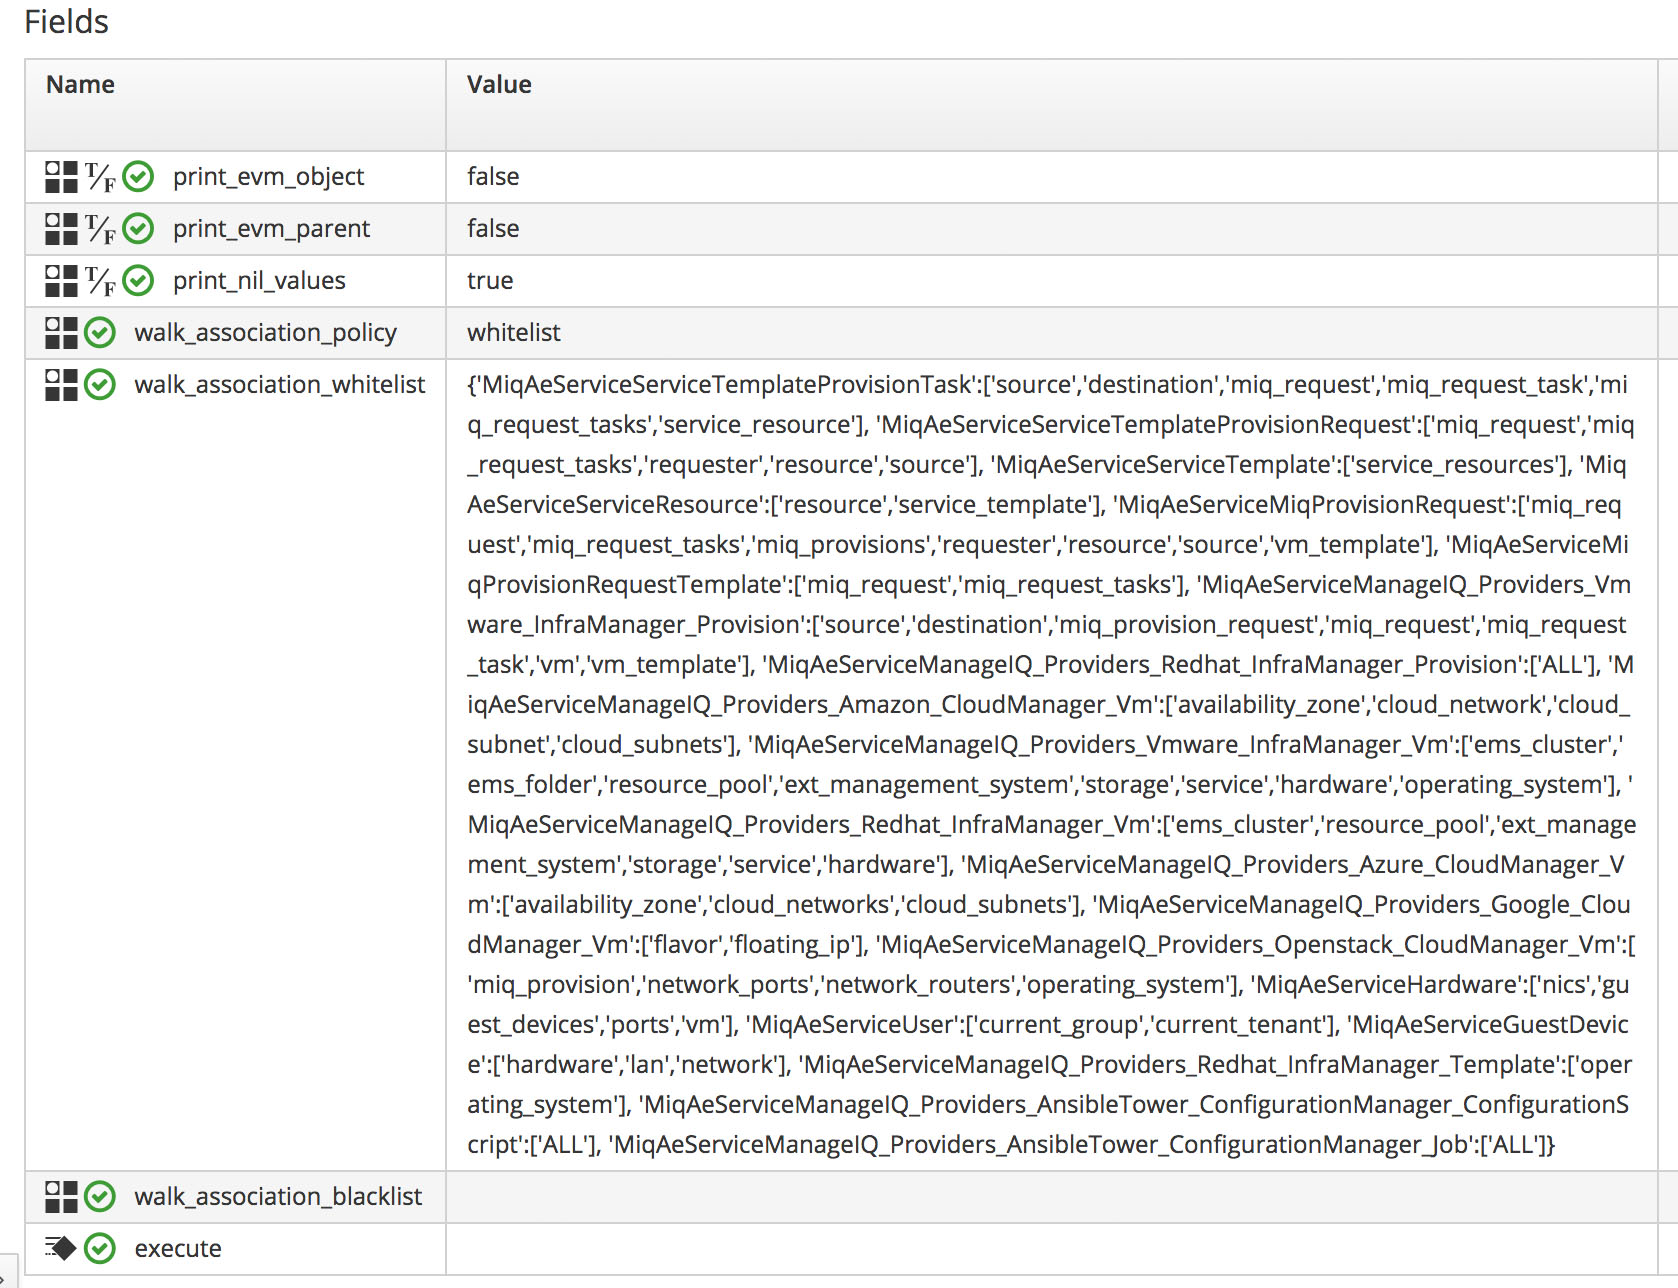Click the long walk_association_whitelist hash value
1678x1288 pixels.
pos(1051,765)
